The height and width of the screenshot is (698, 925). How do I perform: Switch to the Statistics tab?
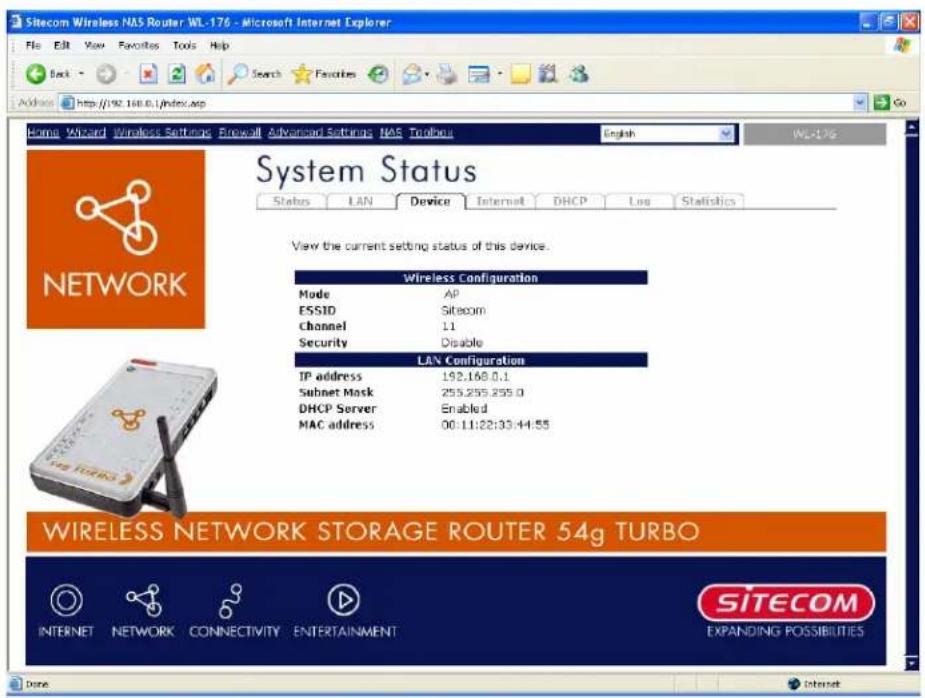(708, 201)
